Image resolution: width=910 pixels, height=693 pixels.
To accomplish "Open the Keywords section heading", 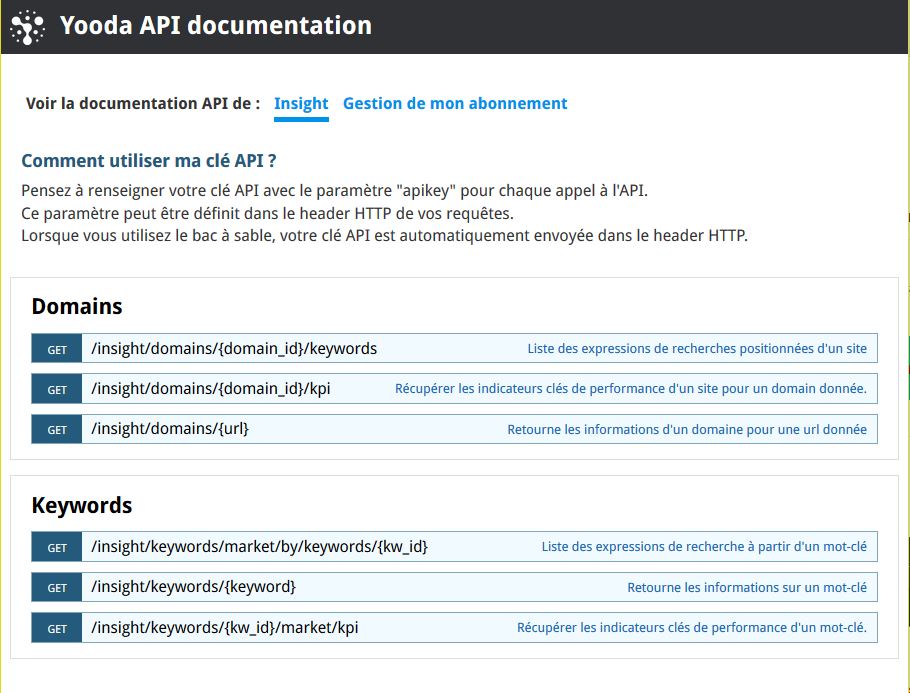I will point(82,506).
